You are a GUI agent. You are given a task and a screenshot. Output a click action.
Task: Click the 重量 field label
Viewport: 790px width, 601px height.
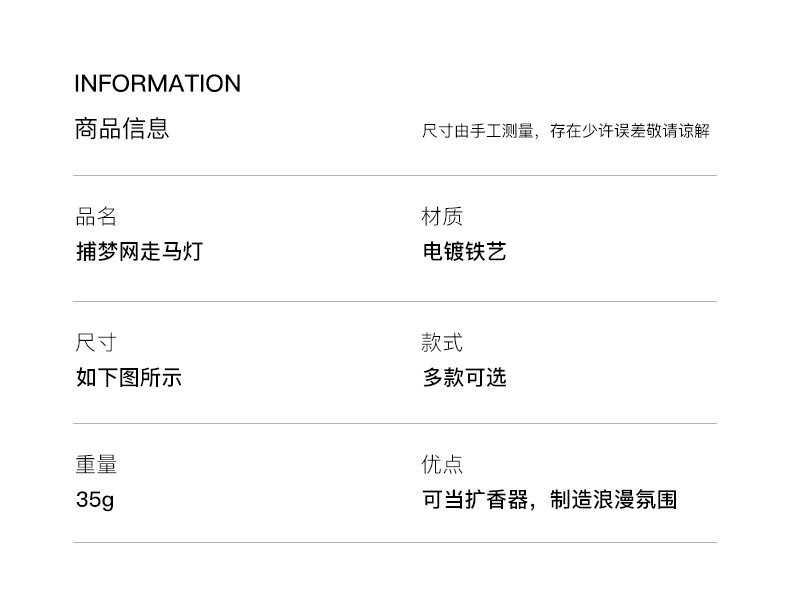coord(96,465)
